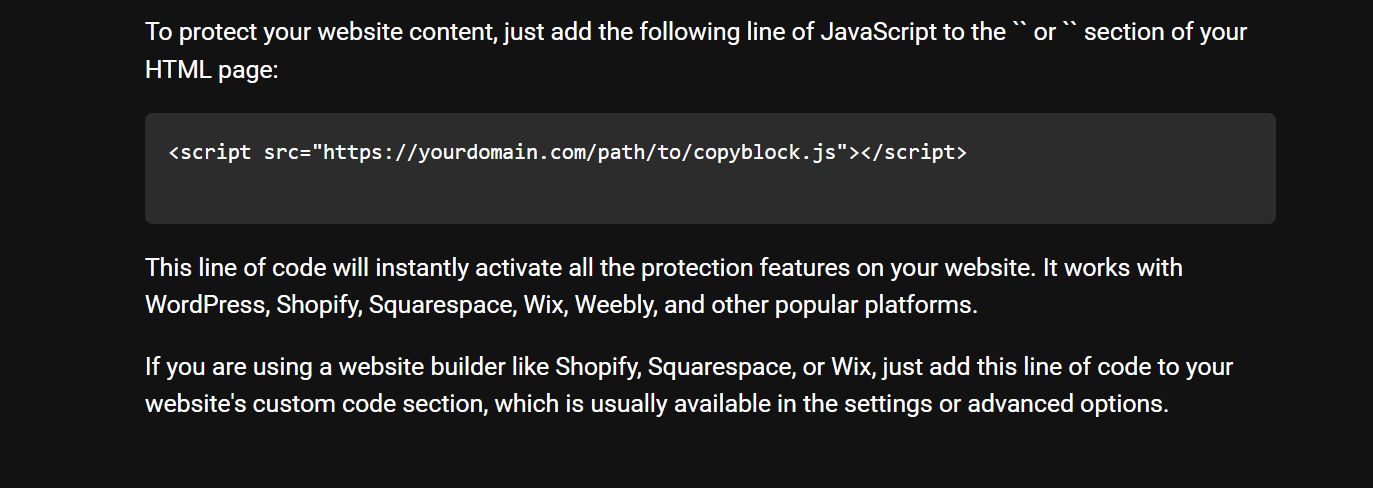Click the phrase 'other popular platforms'
1373x488 pixels.
point(843,305)
